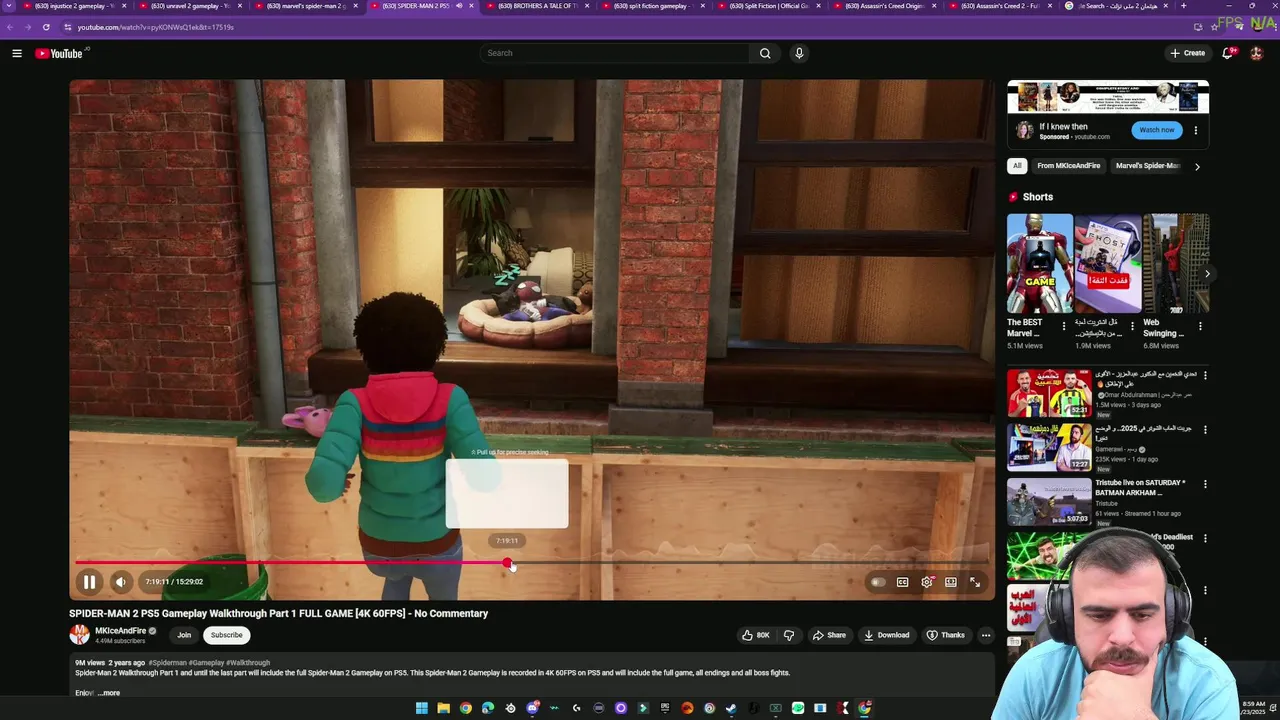Switch to the injustice 2 gameplay tab
1280x720 pixels.
point(77,6)
